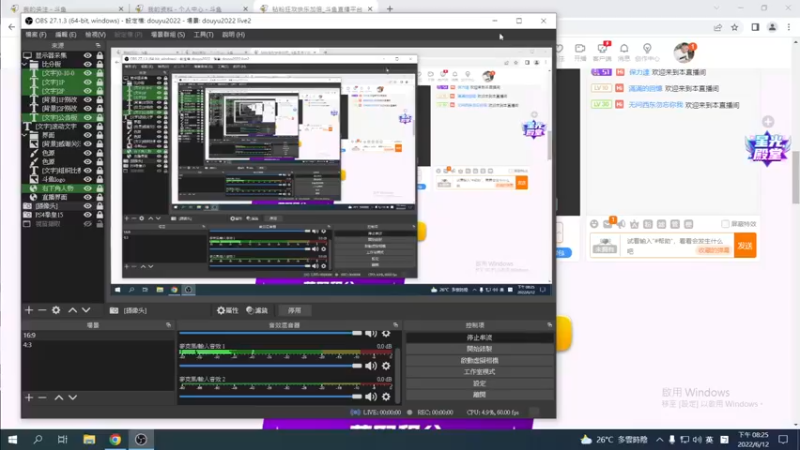Click the 开播 camera icon on the Douyu page
The width and height of the screenshot is (800, 450).
point(580,52)
